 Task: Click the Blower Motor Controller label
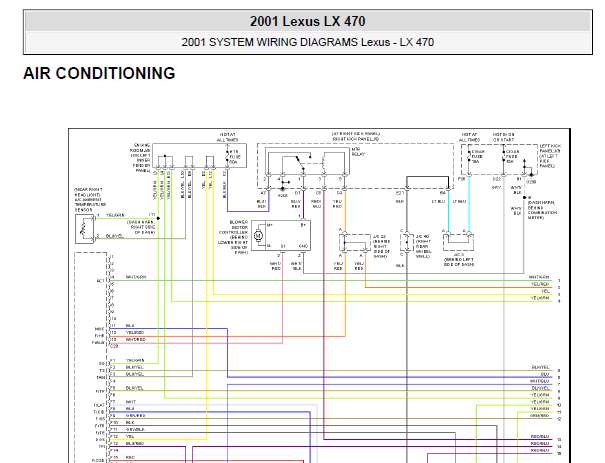point(233,237)
